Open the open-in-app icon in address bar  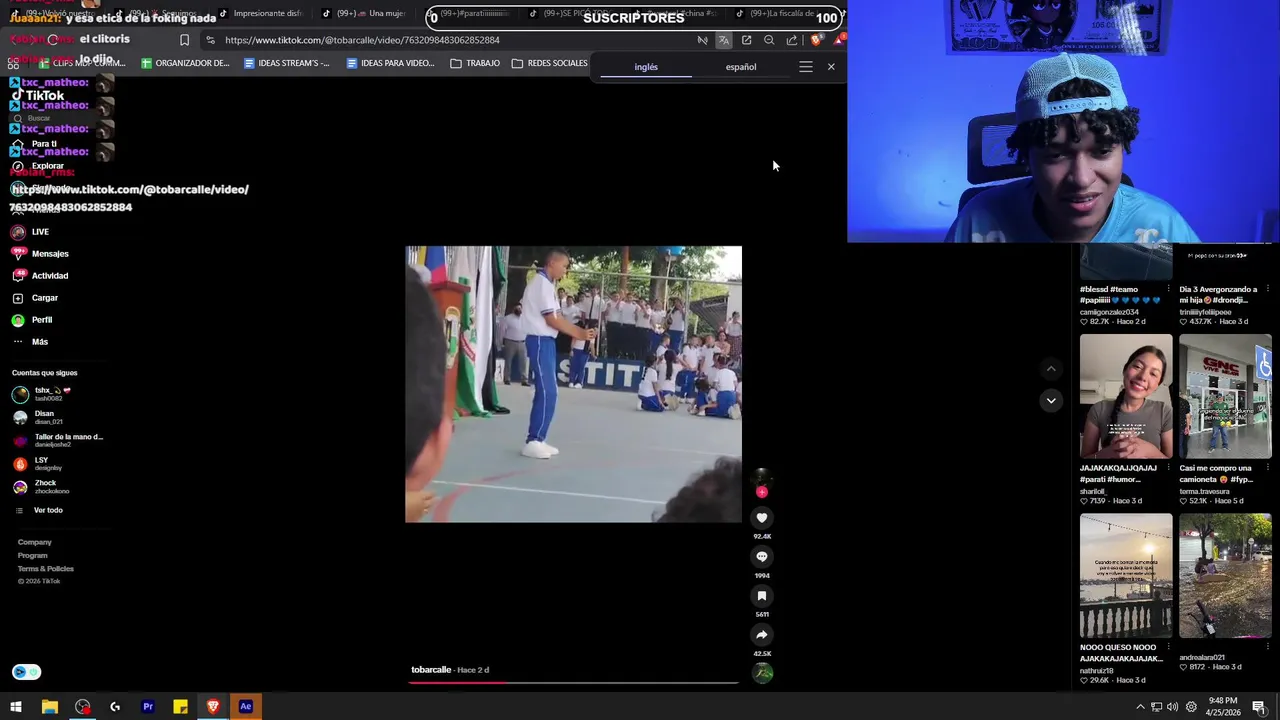(x=747, y=40)
